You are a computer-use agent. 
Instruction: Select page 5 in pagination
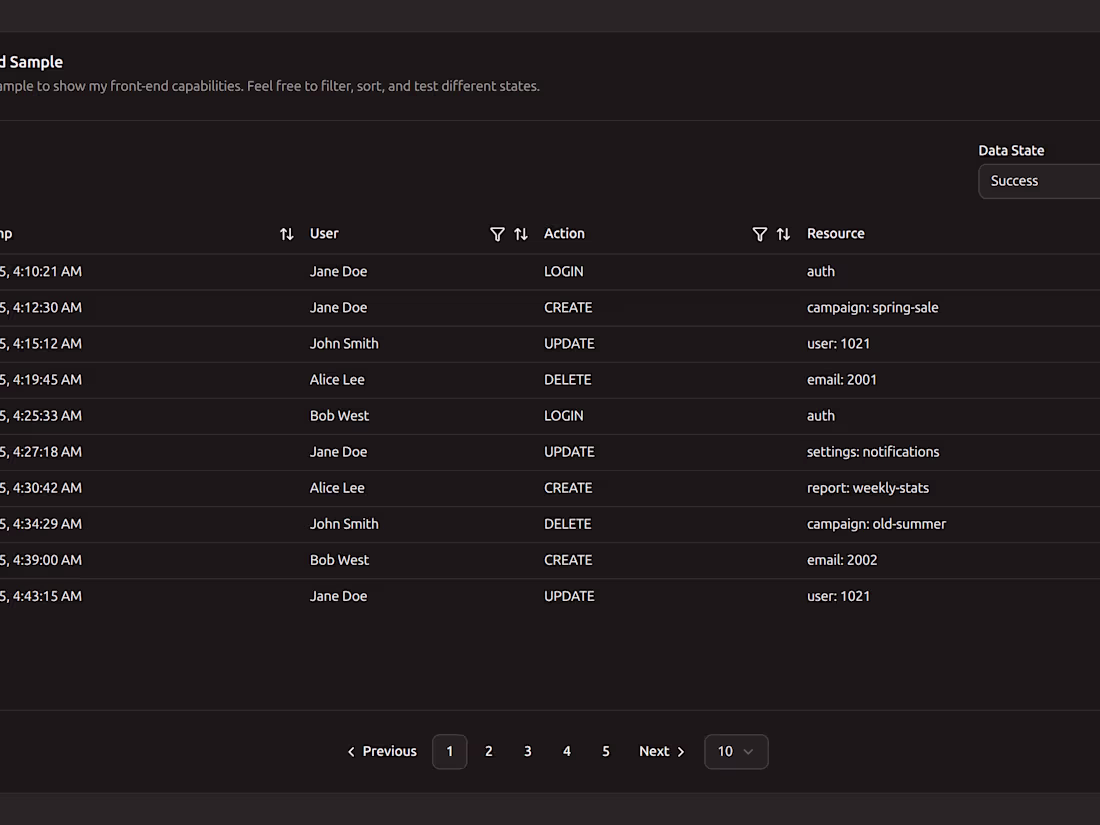tap(605, 751)
